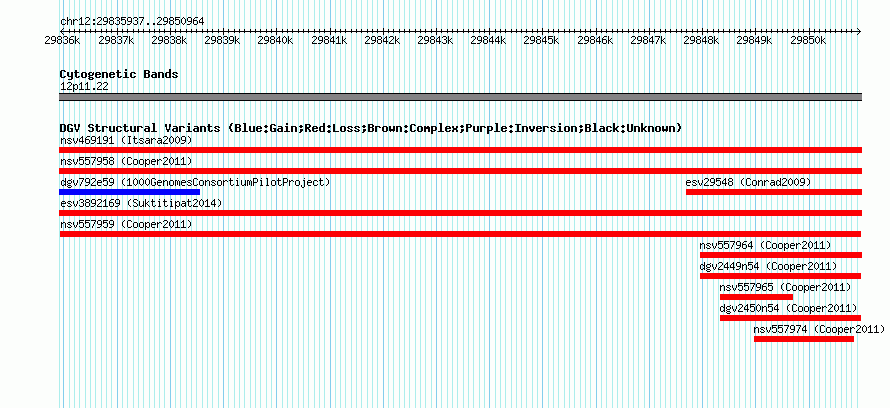This screenshot has width=890, height=408.
Task: Select the red bar under esv3892169
Action: pos(461,213)
